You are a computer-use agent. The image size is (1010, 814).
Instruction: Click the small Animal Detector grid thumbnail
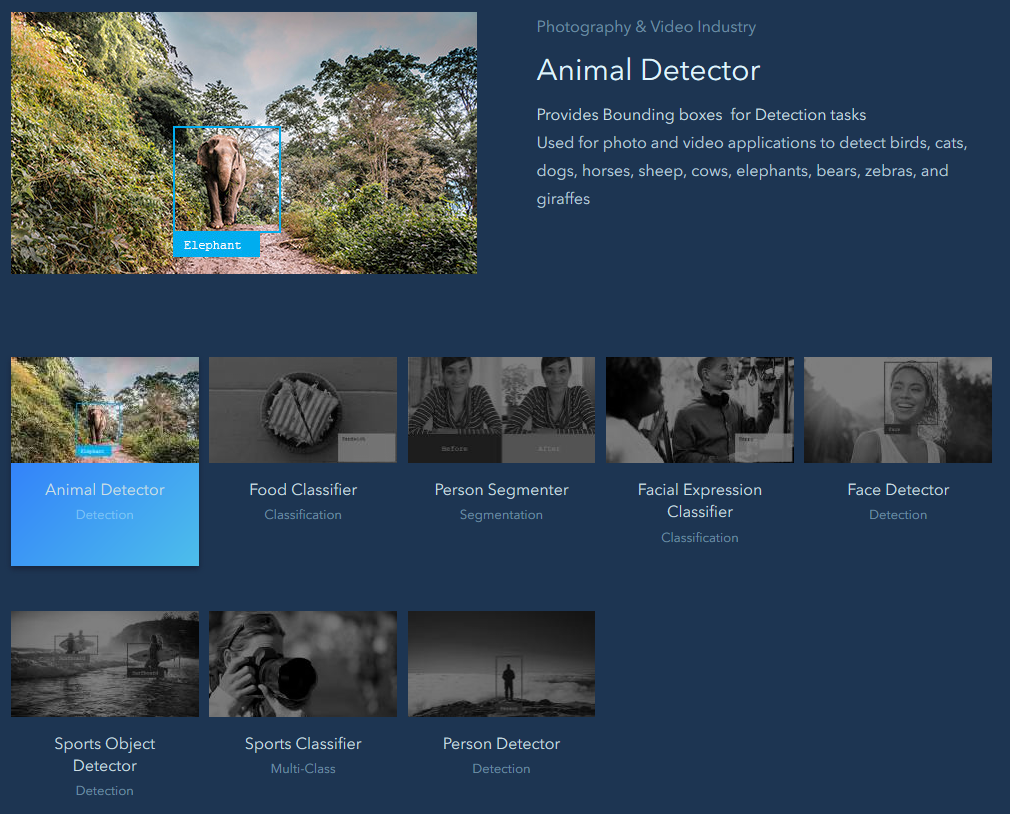[105, 410]
